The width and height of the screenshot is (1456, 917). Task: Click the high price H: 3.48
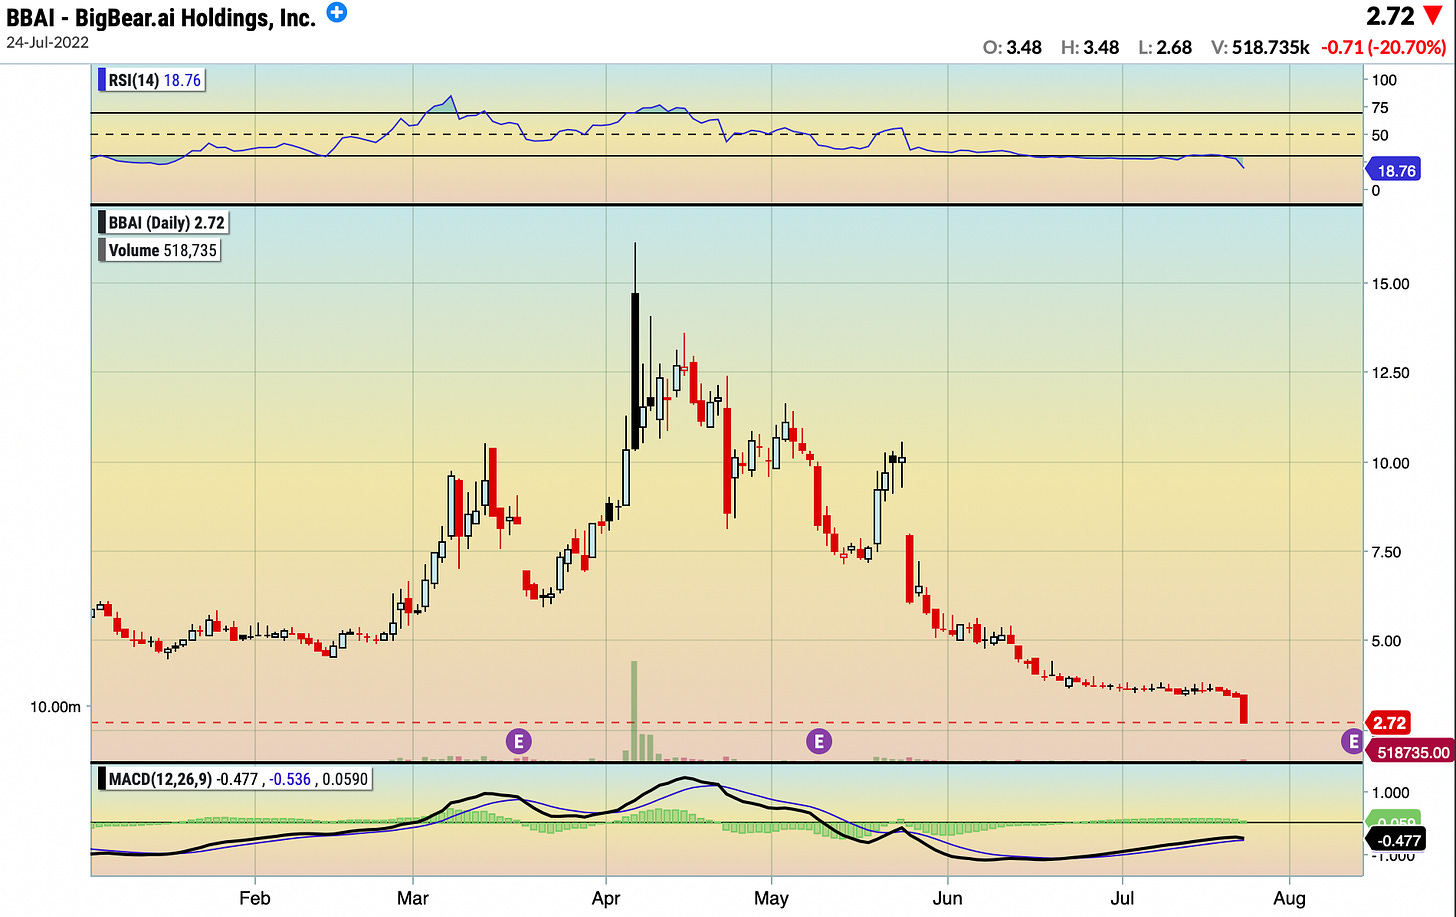(1090, 47)
